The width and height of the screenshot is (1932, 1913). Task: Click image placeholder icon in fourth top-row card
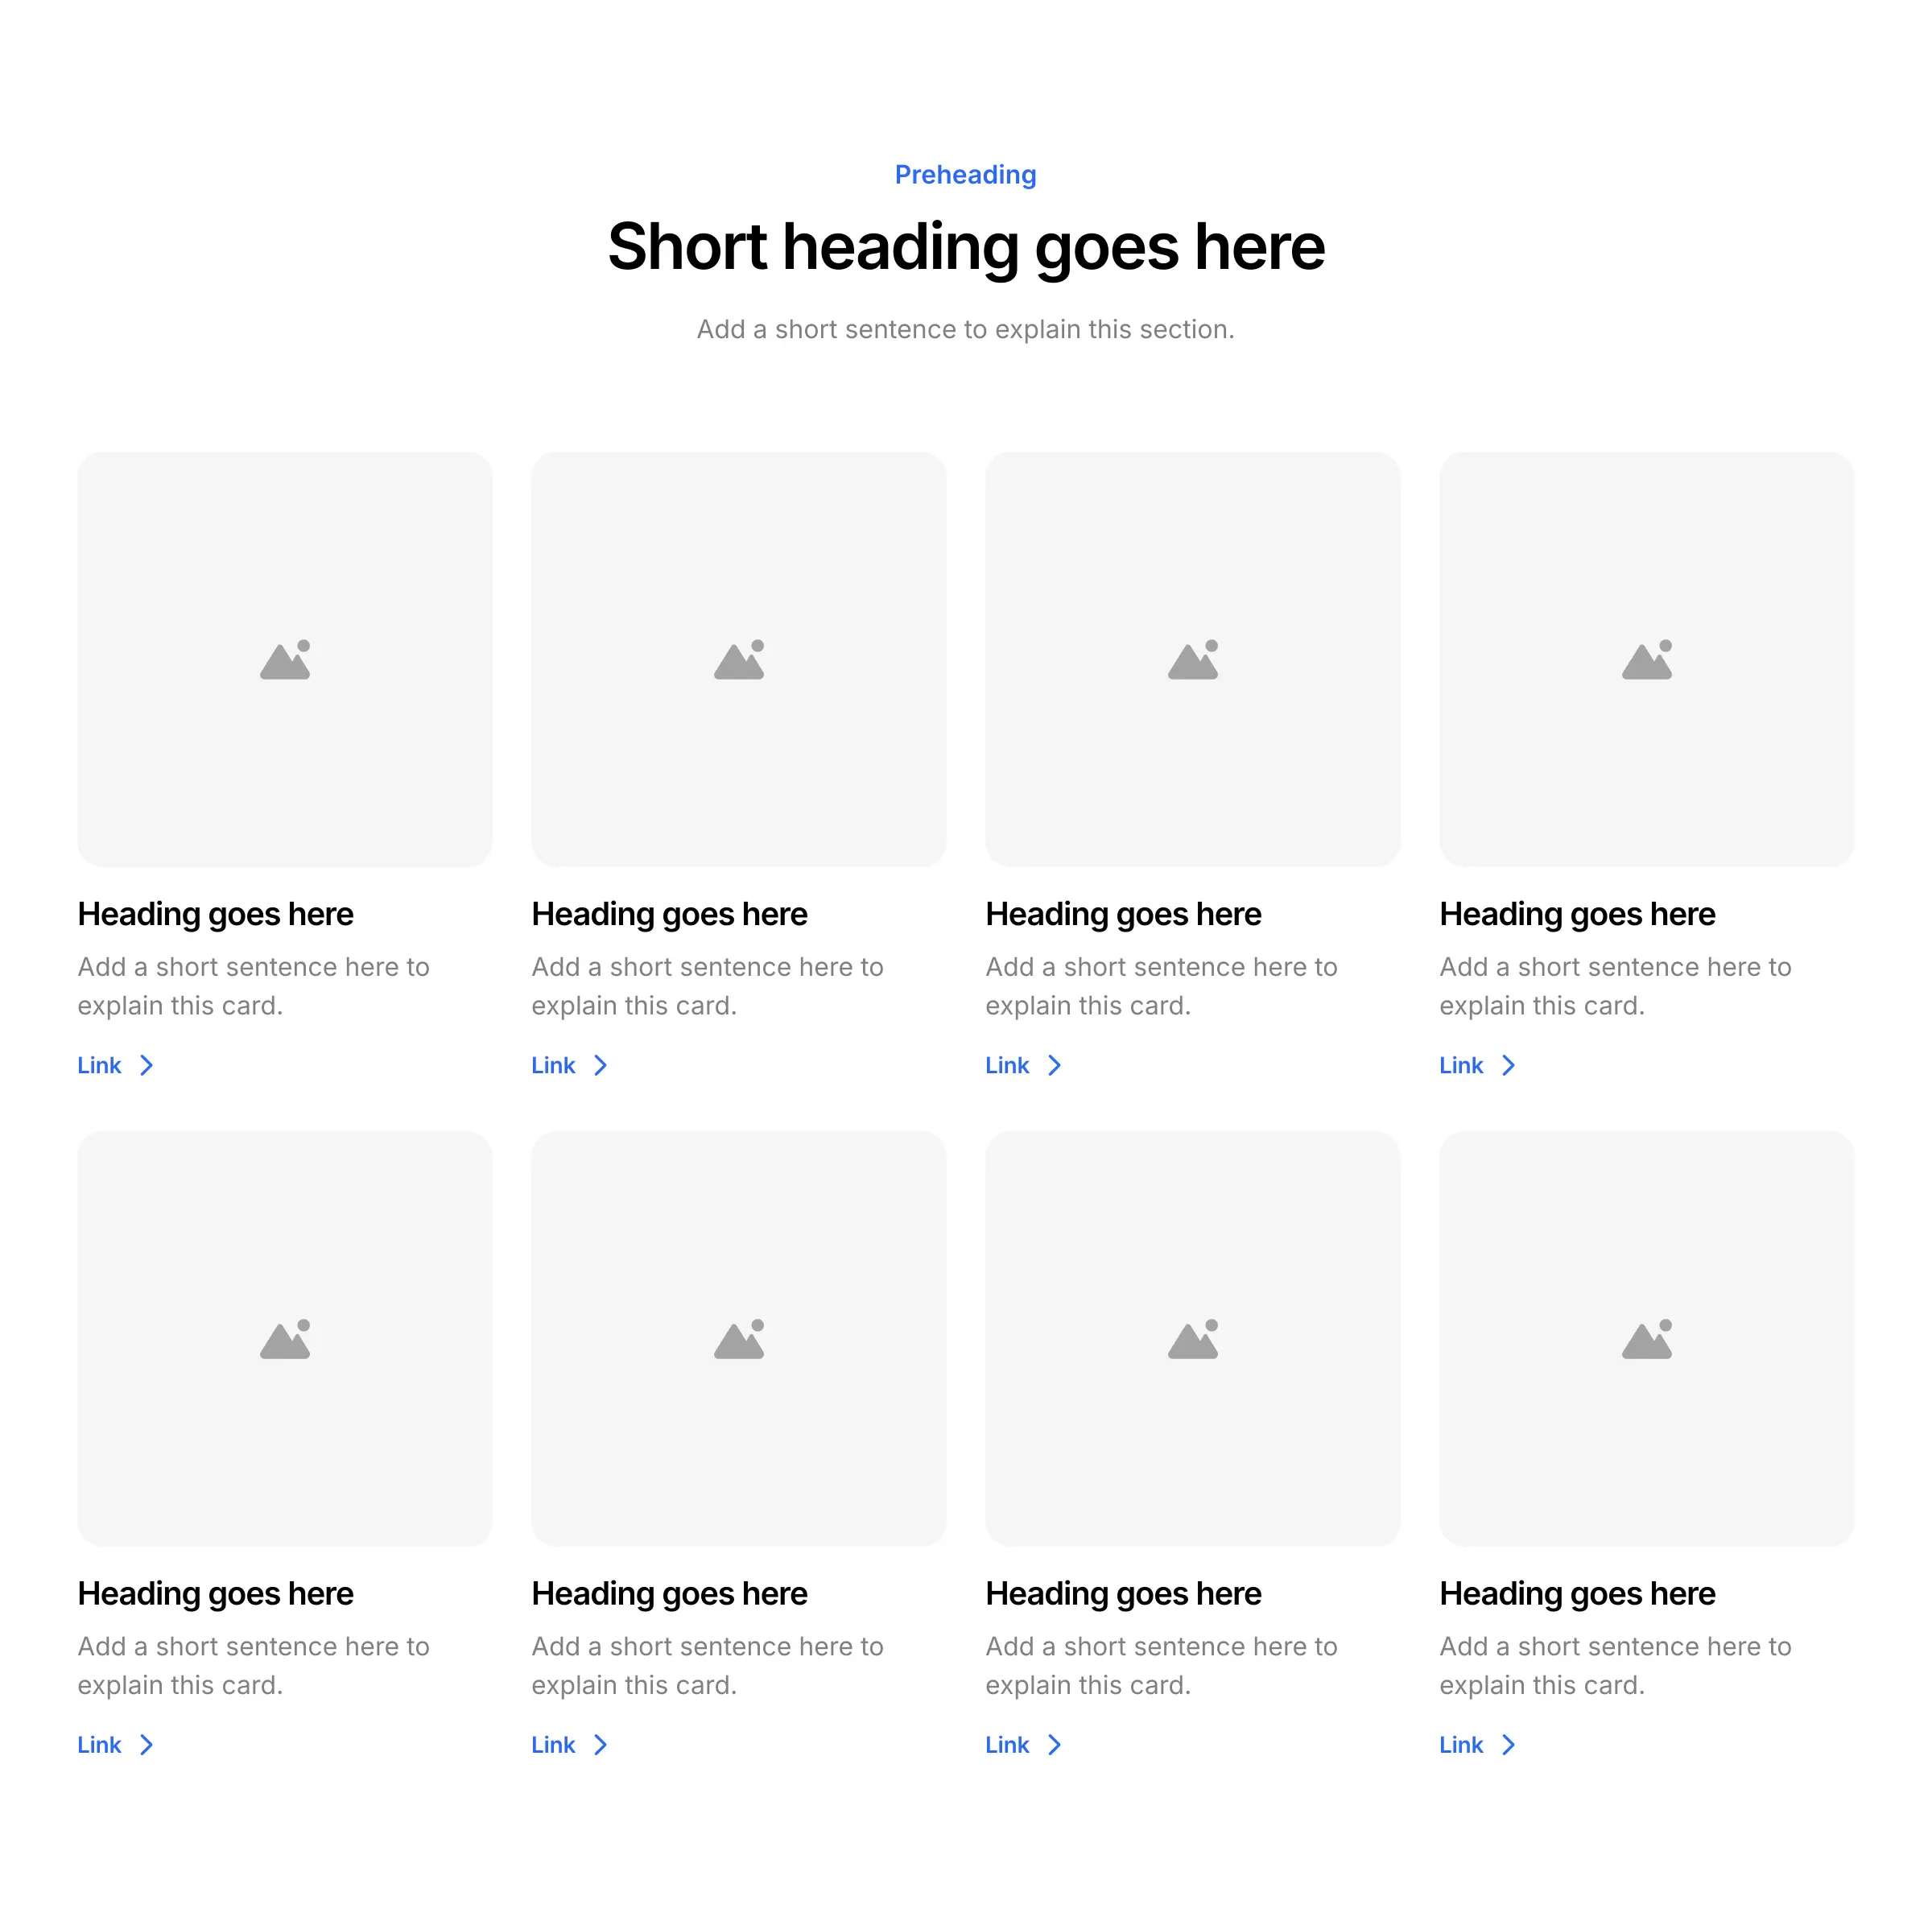tap(1647, 660)
